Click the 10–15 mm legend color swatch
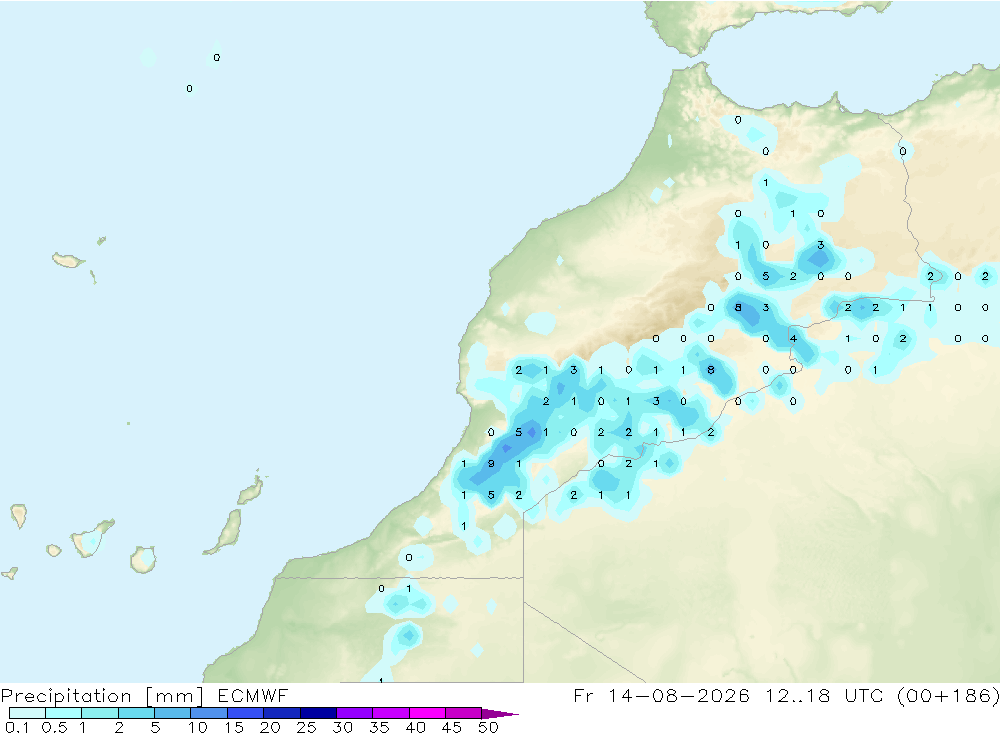1000x733 pixels. coord(209,713)
